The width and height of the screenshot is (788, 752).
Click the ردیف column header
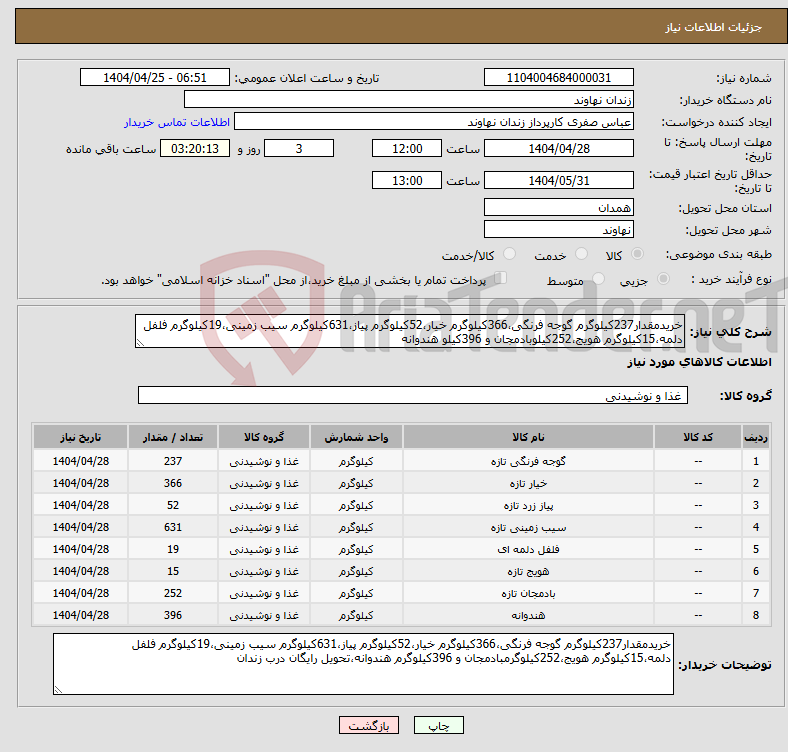point(756,437)
